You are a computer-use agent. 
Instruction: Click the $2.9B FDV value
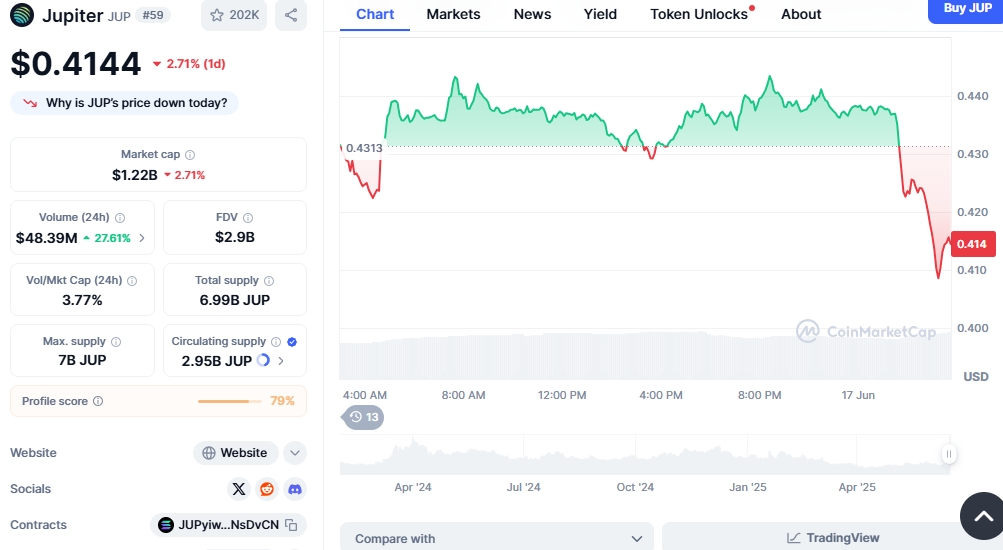pyautogui.click(x=235, y=237)
